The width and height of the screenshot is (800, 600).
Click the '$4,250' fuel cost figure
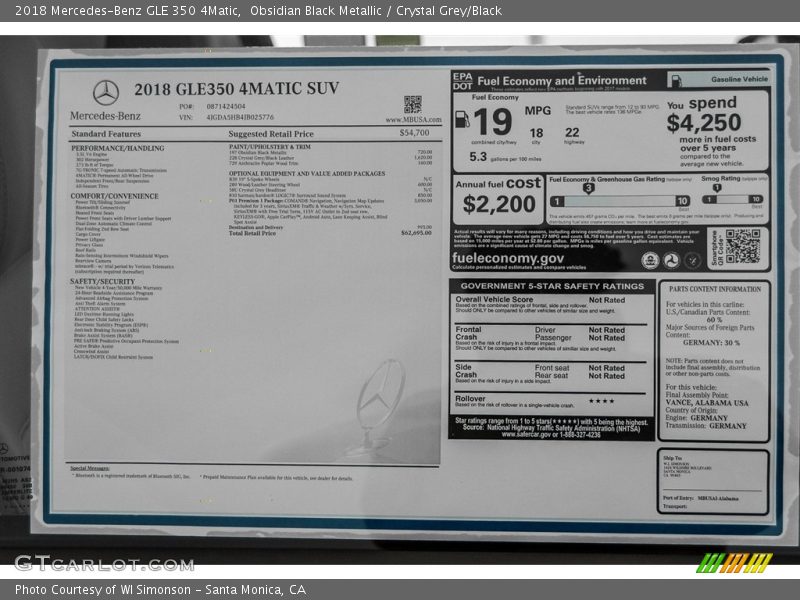click(704, 122)
